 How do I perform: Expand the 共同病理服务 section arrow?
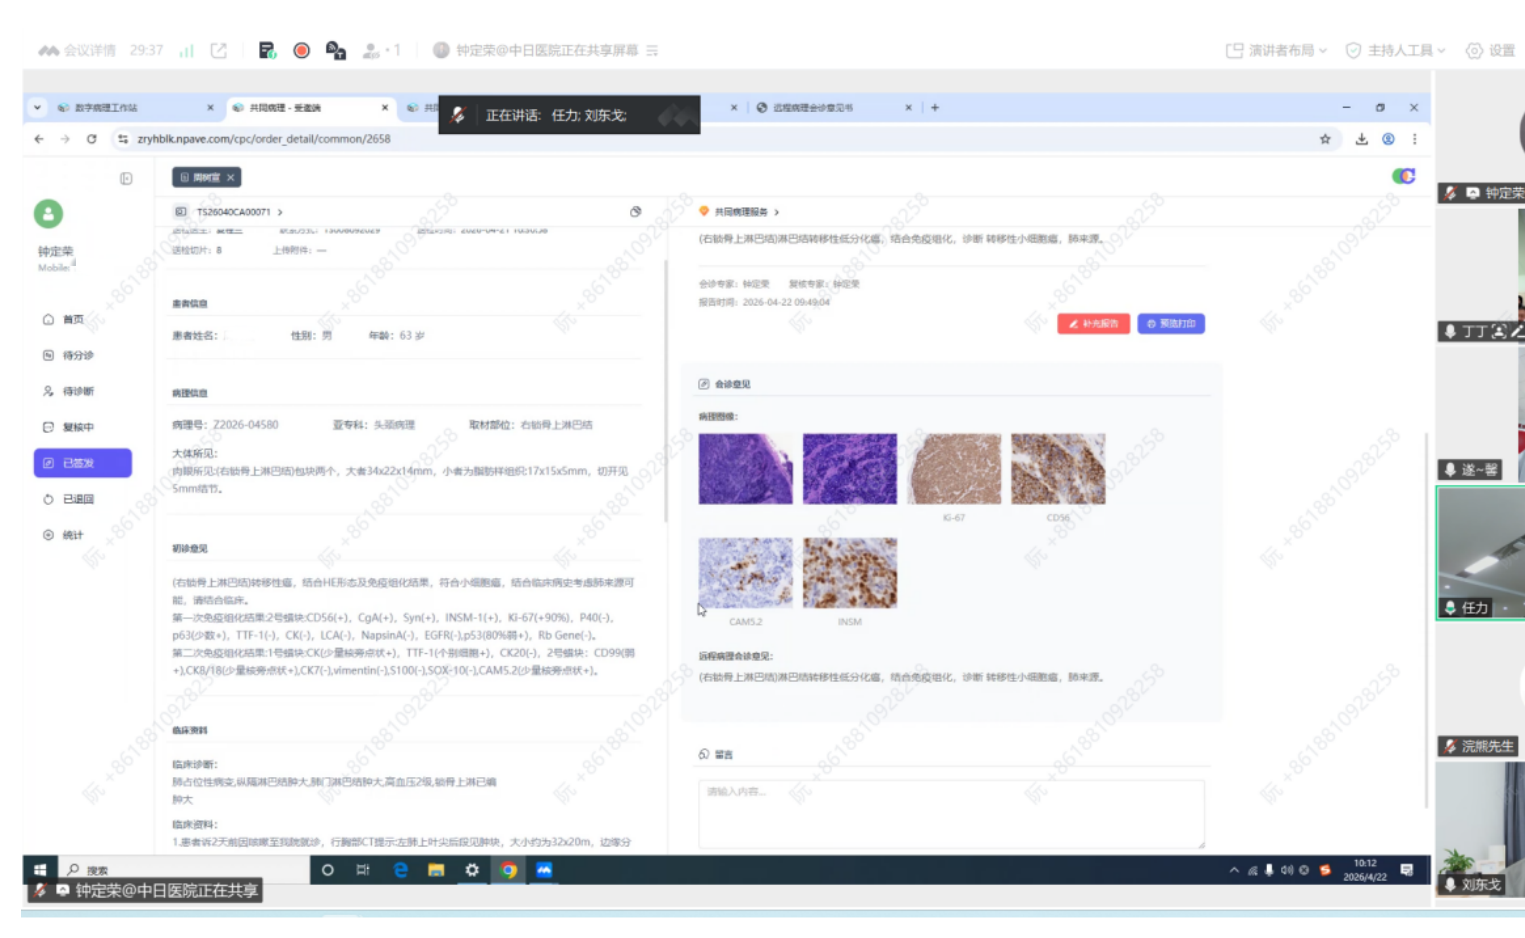pos(777,212)
